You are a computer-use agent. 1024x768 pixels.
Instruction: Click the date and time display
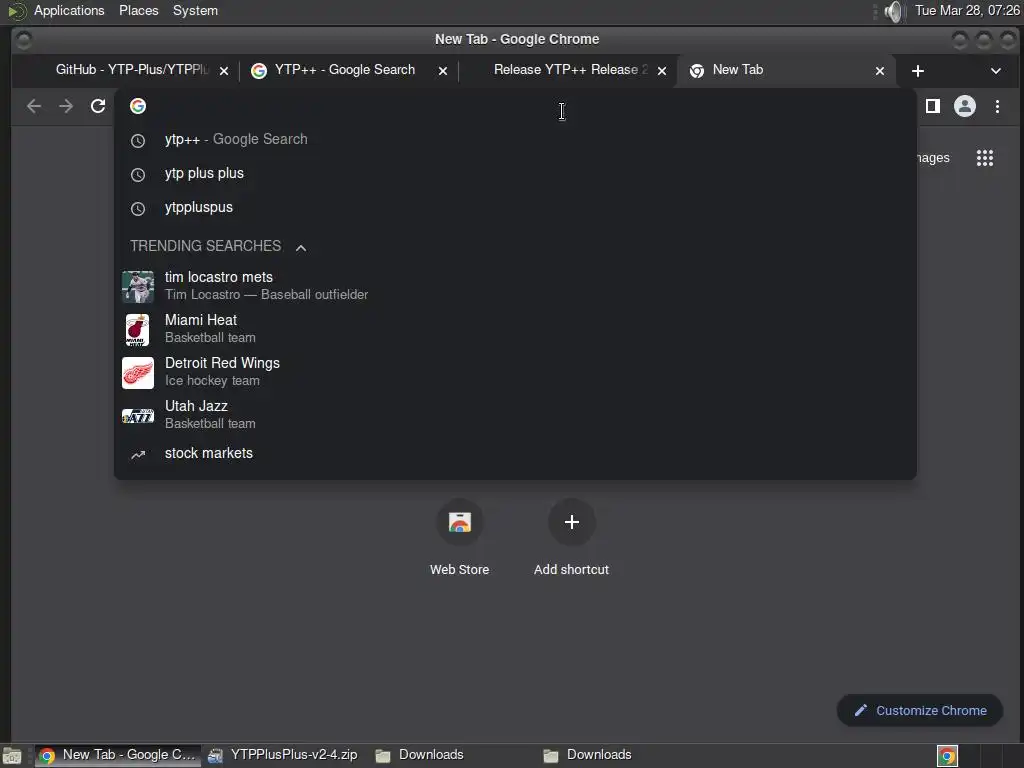(x=967, y=10)
